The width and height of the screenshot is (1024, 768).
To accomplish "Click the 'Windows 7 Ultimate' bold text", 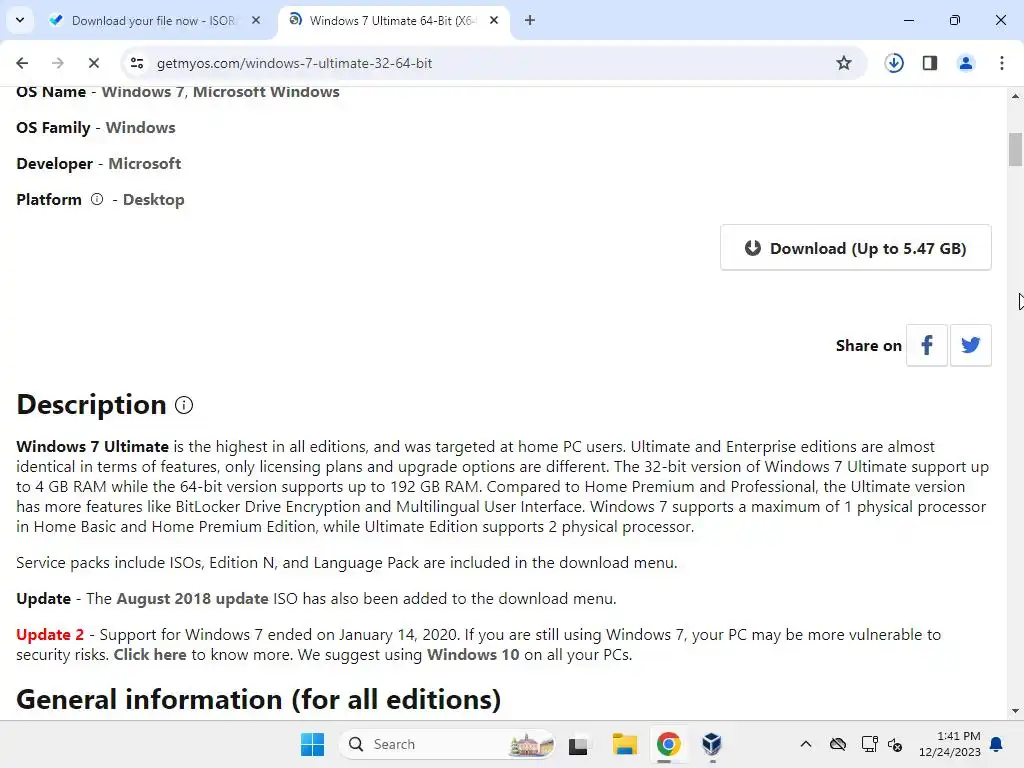I will [x=92, y=447].
